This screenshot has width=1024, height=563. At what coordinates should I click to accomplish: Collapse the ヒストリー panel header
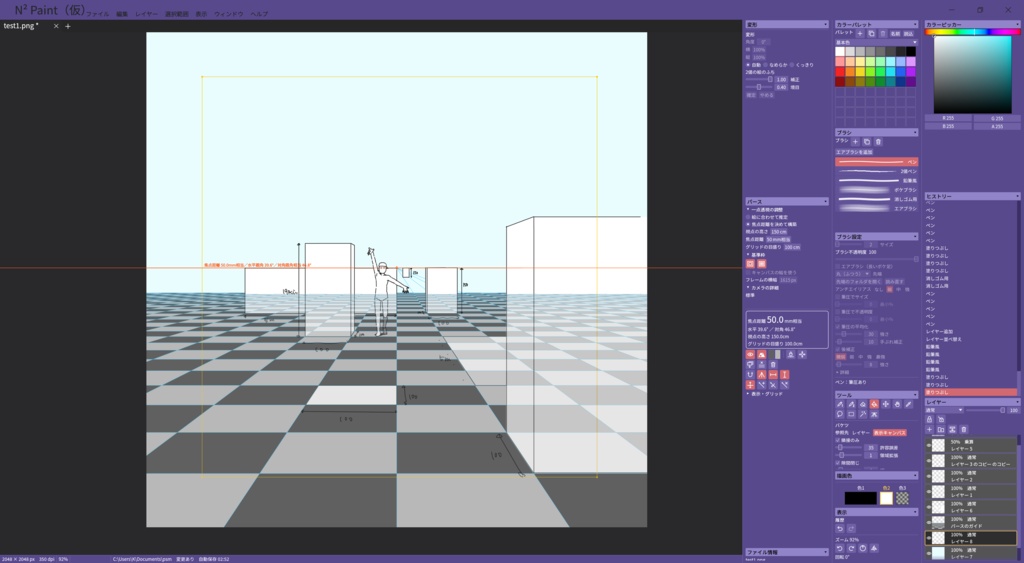pyautogui.click(x=972, y=196)
